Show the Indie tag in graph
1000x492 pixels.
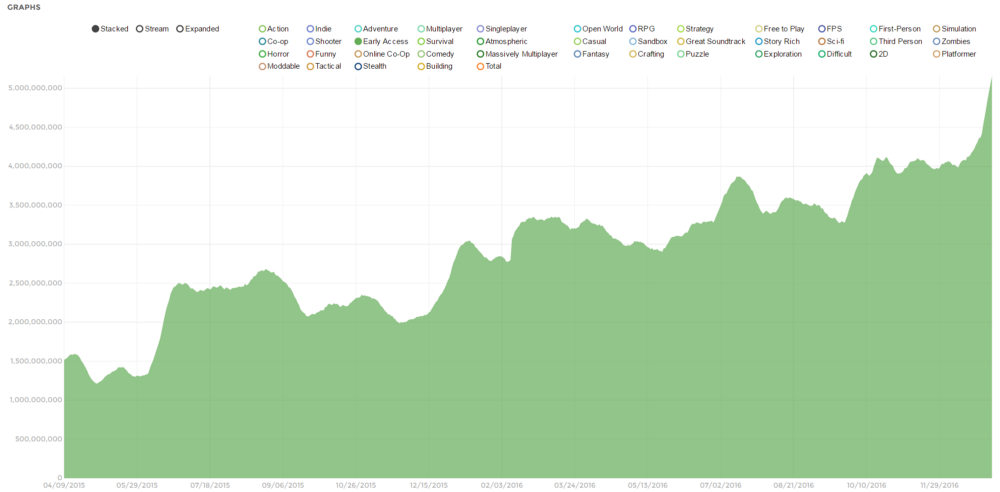318,29
